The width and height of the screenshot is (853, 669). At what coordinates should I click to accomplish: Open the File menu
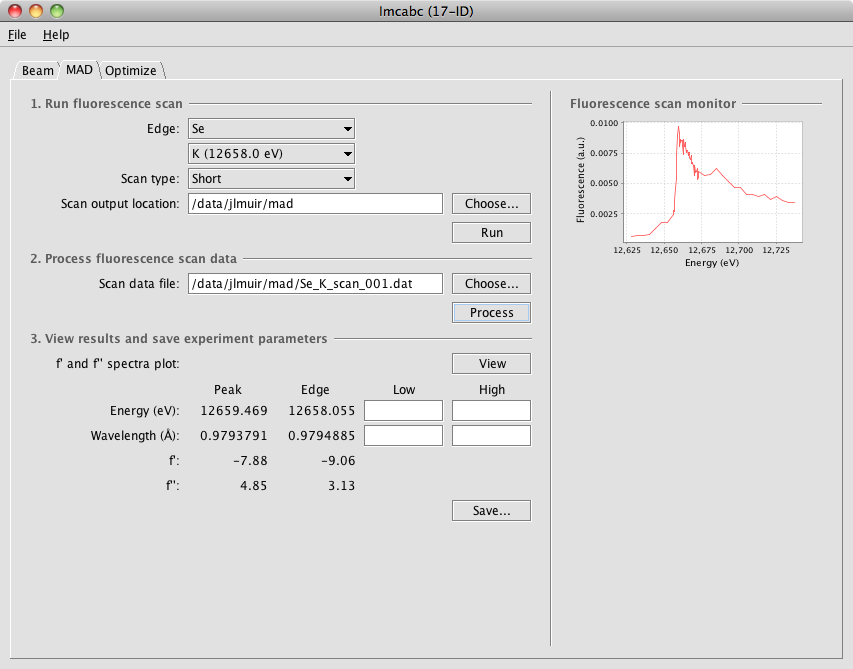pyautogui.click(x=17, y=35)
